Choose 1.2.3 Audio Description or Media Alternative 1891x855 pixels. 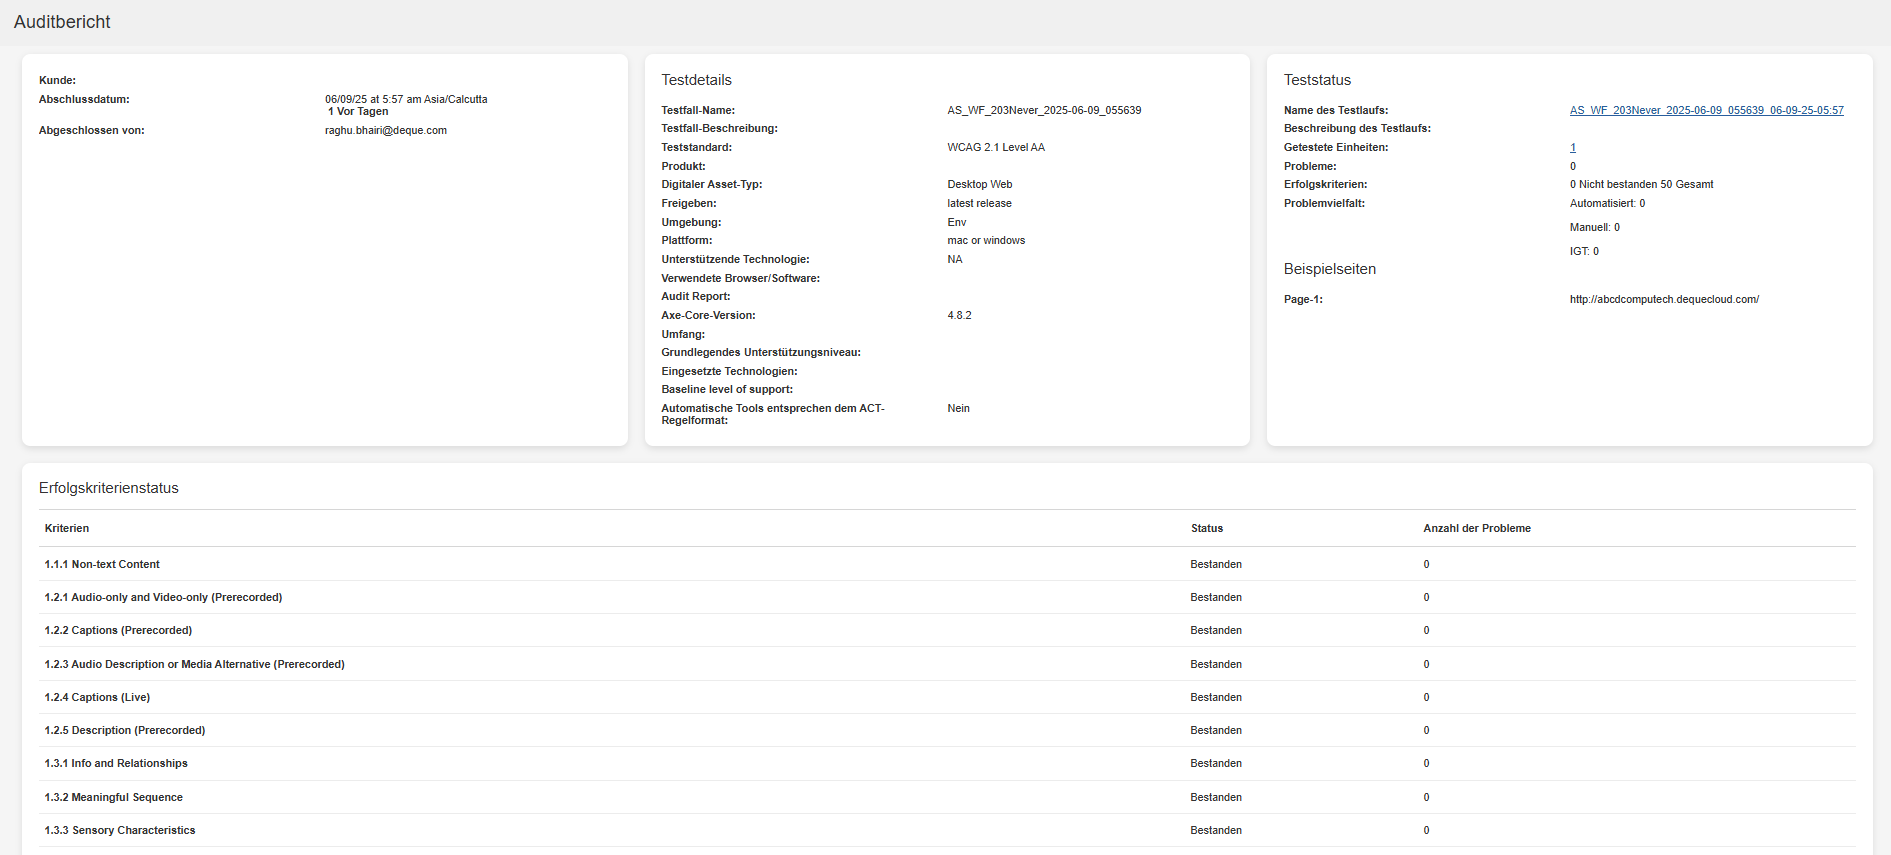(x=194, y=665)
